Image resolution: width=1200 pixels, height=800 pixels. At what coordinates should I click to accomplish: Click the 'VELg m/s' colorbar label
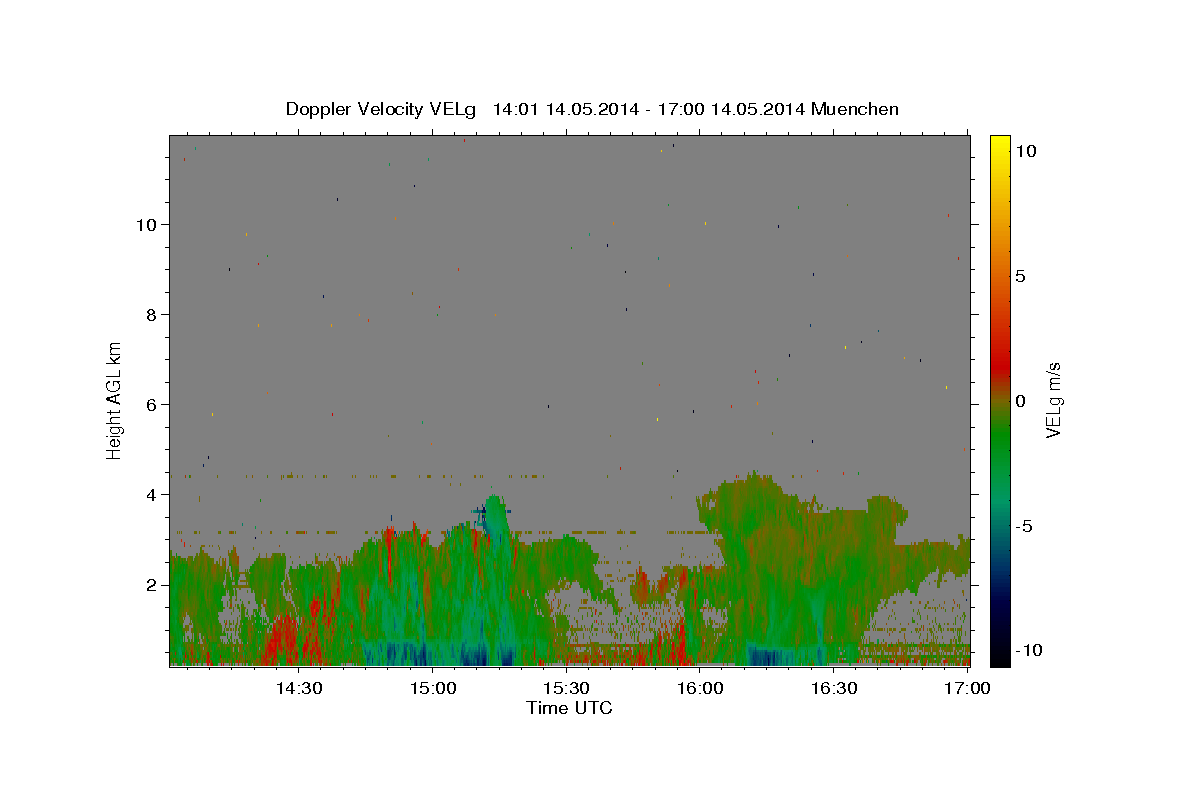(x=1052, y=400)
